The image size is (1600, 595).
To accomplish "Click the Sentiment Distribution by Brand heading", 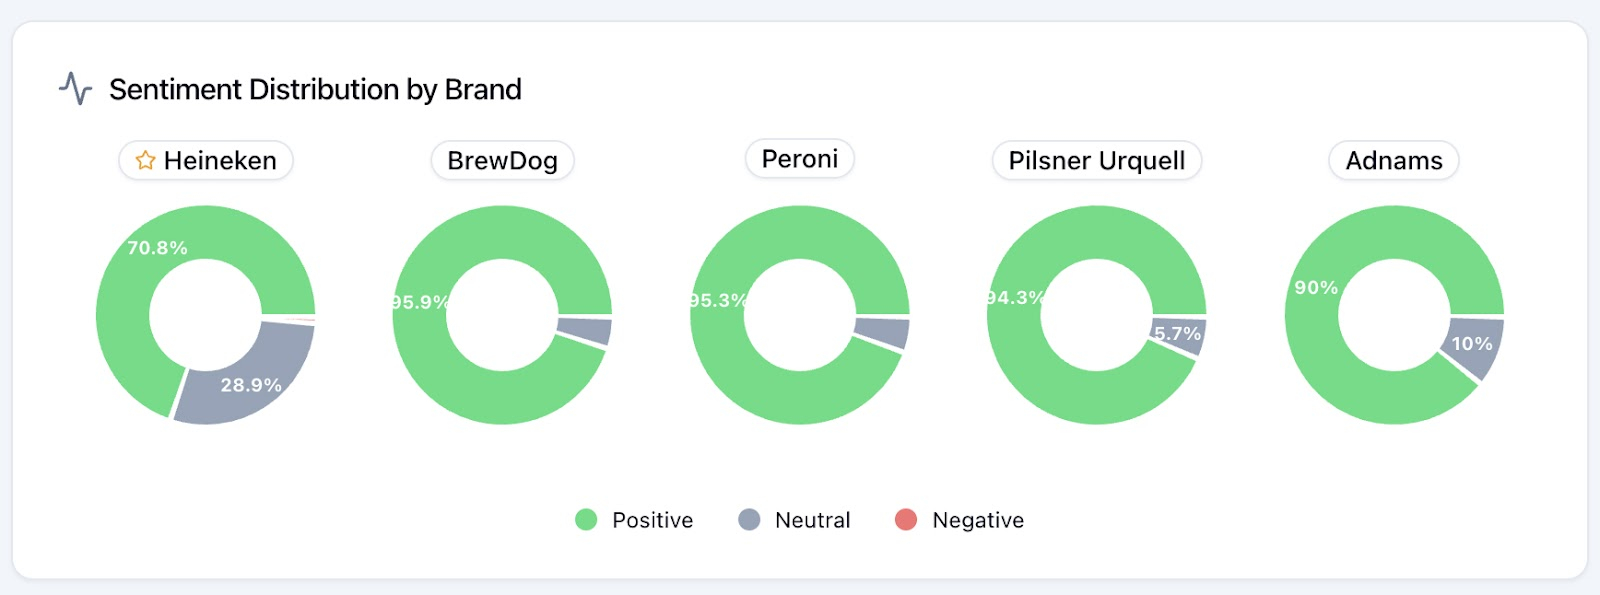I will (315, 89).
